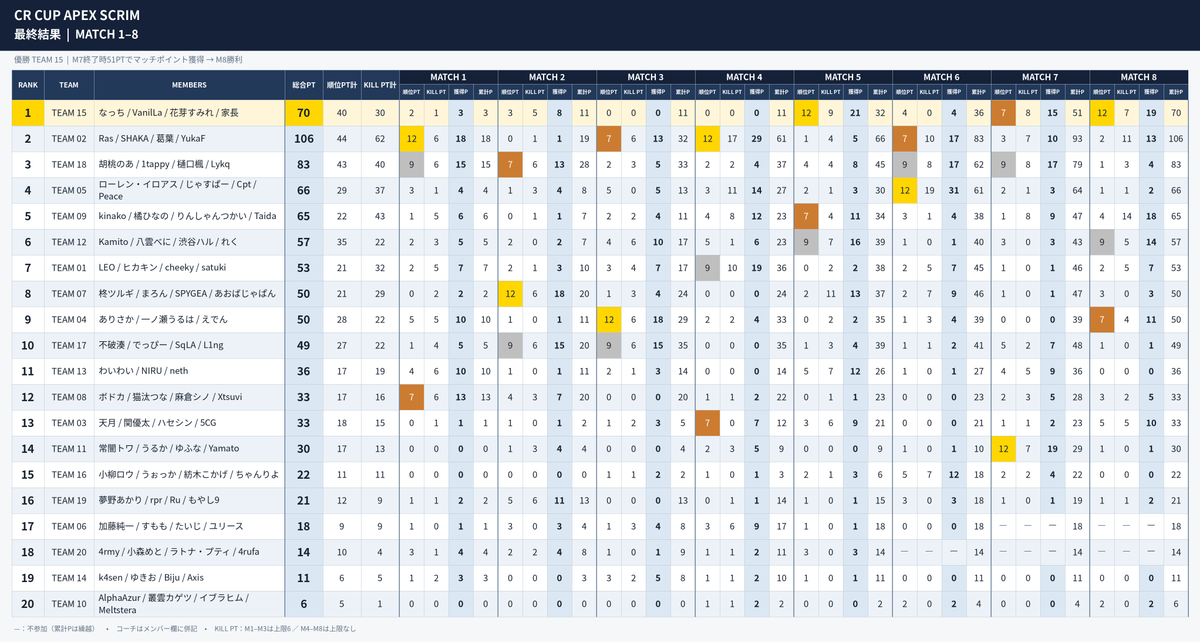Image resolution: width=1200 pixels, height=642 pixels.
Task: Select the MEMBERS column header
Action: point(189,85)
